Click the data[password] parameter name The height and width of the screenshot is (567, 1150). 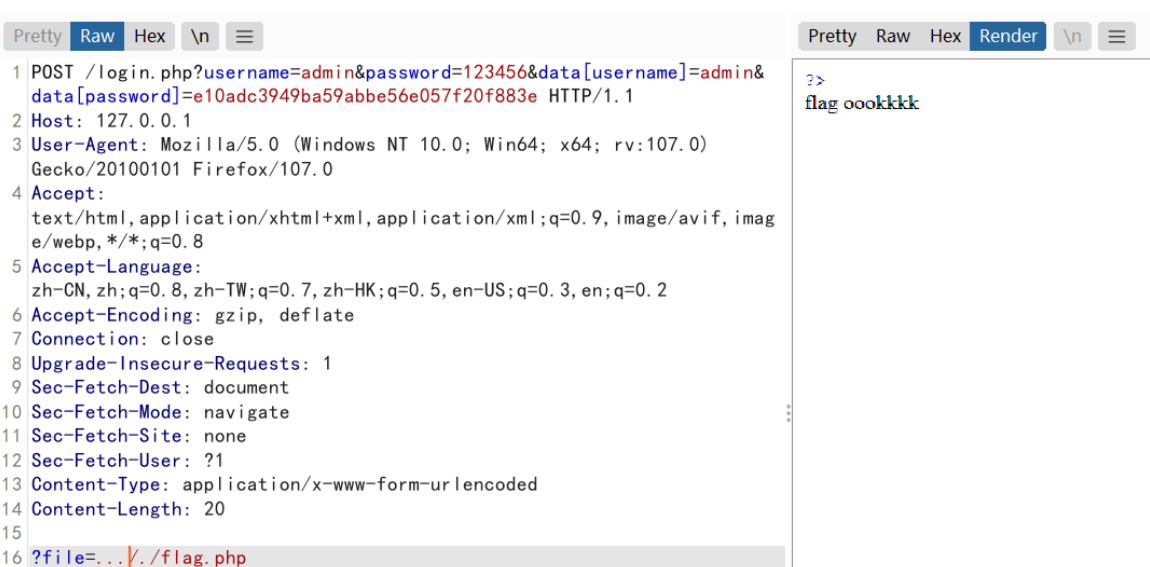point(106,97)
